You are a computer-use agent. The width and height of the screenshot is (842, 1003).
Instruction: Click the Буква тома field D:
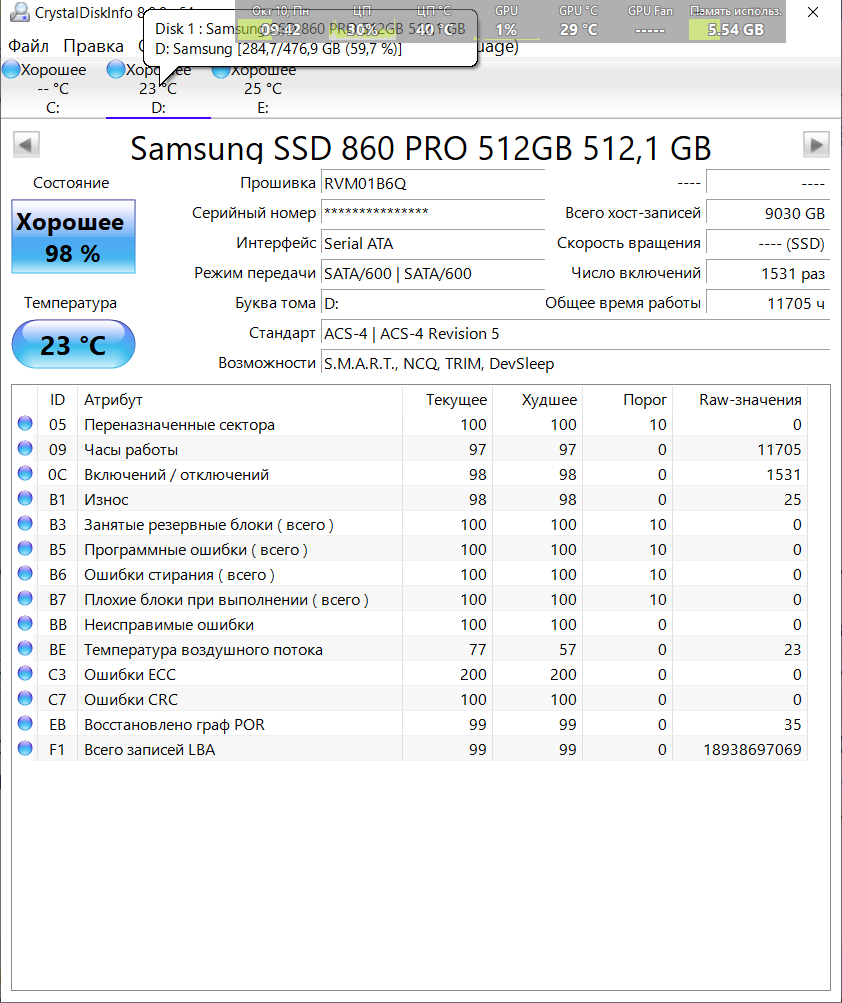(x=433, y=303)
